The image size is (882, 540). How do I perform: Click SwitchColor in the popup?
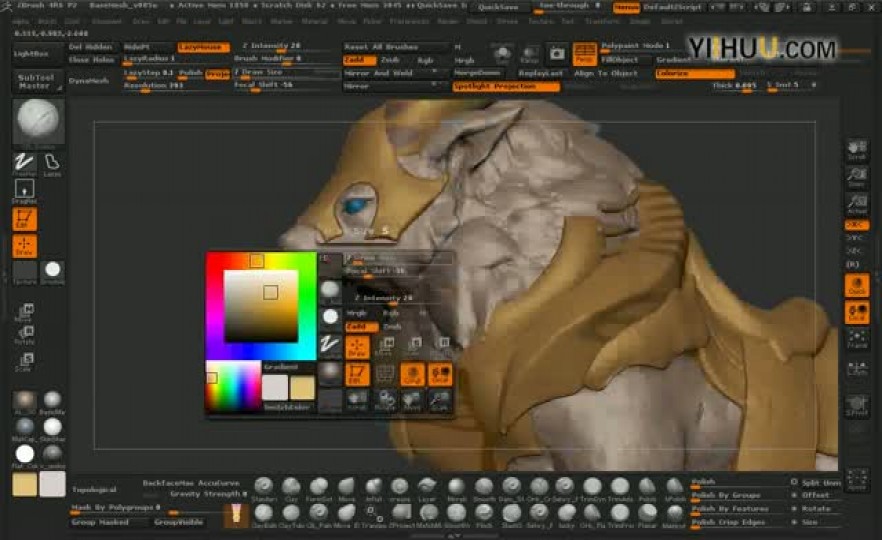click(287, 407)
